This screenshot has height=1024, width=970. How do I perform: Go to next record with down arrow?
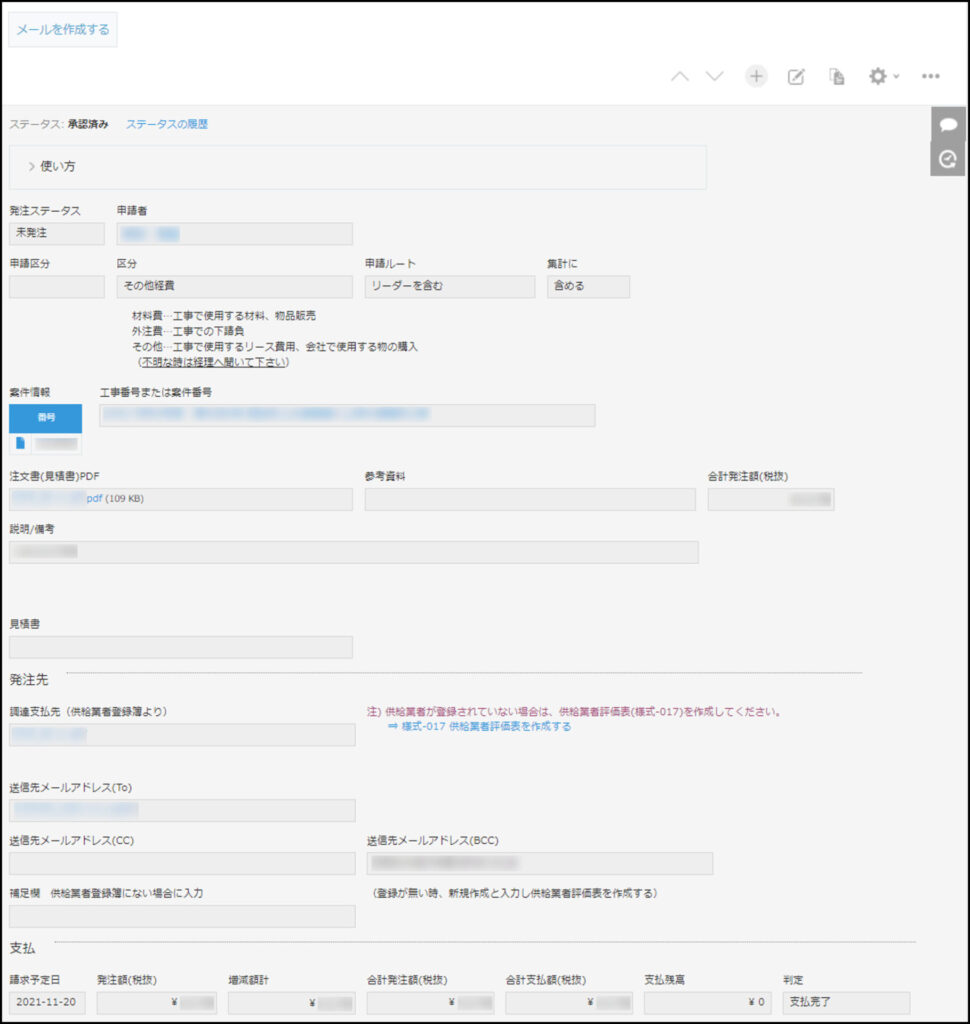(x=714, y=77)
